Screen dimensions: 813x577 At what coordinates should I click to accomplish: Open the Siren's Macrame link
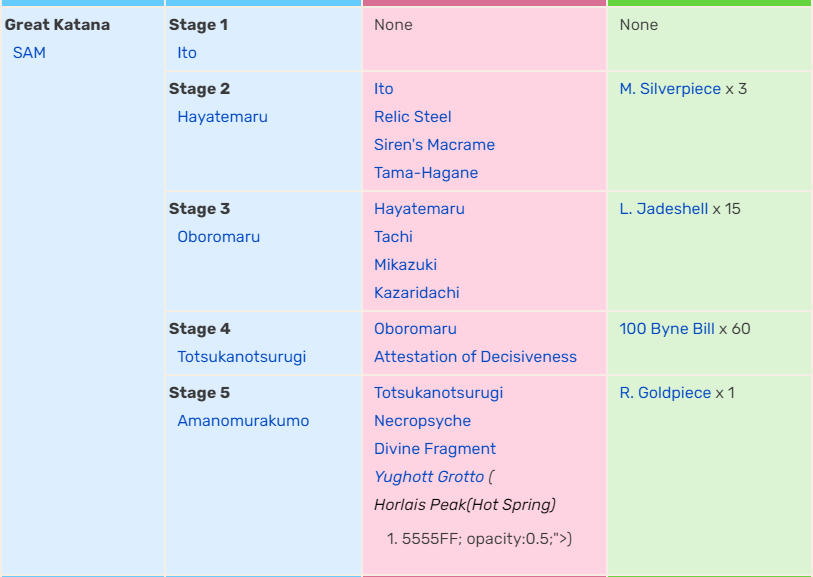(434, 145)
